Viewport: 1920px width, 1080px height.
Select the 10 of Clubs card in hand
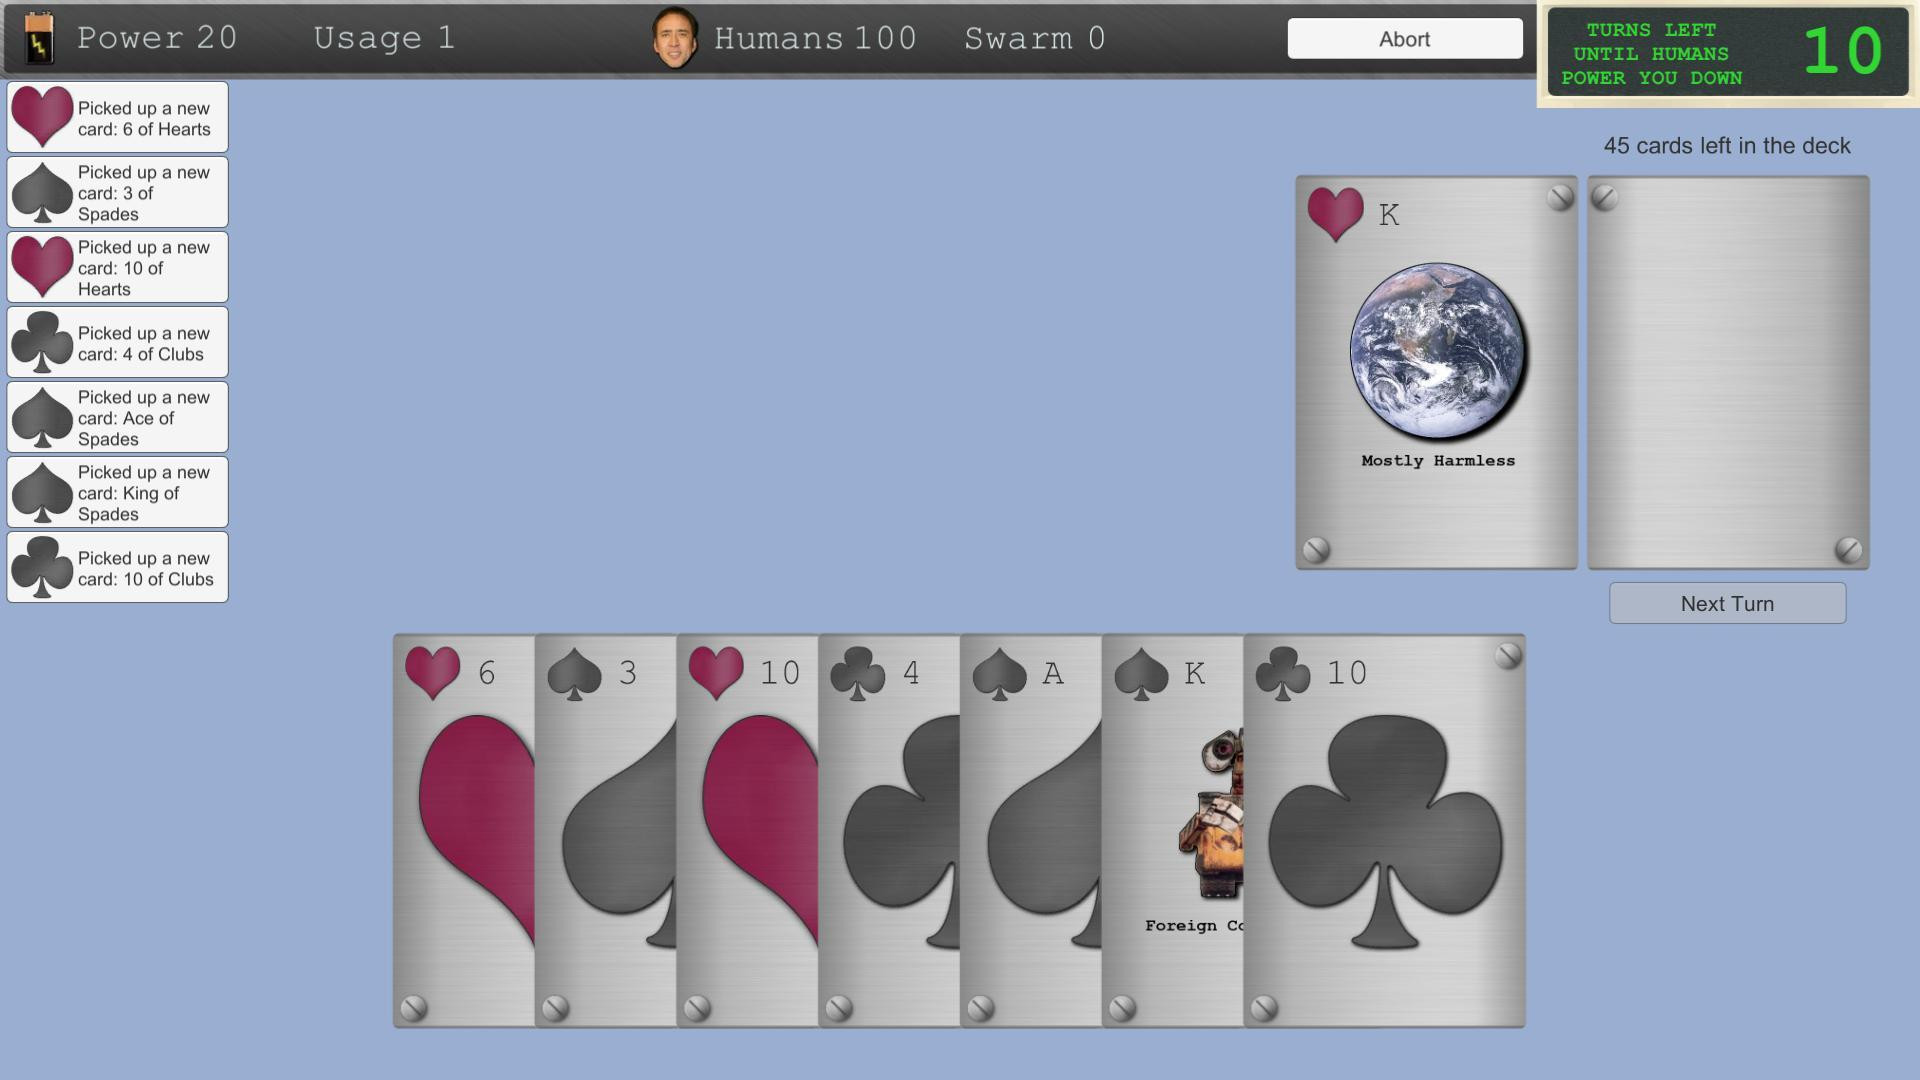pyautogui.click(x=1385, y=830)
